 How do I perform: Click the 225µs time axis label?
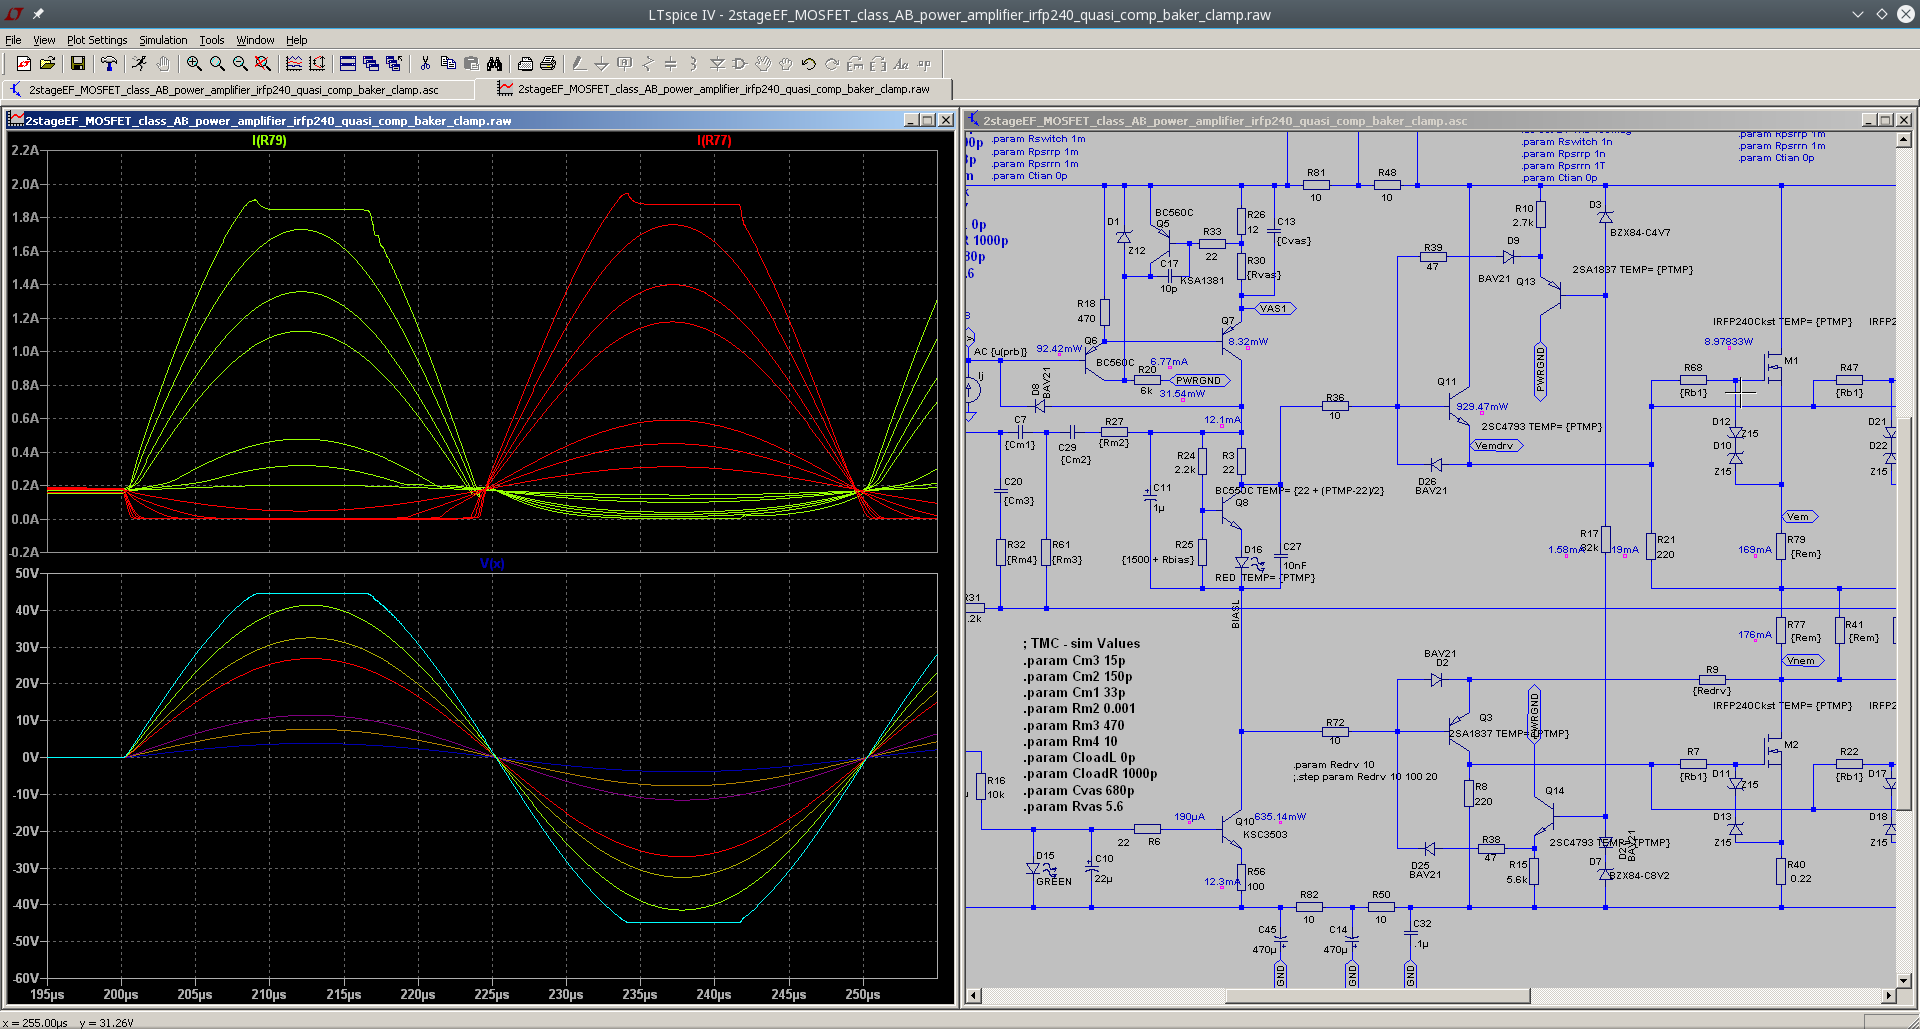[492, 995]
